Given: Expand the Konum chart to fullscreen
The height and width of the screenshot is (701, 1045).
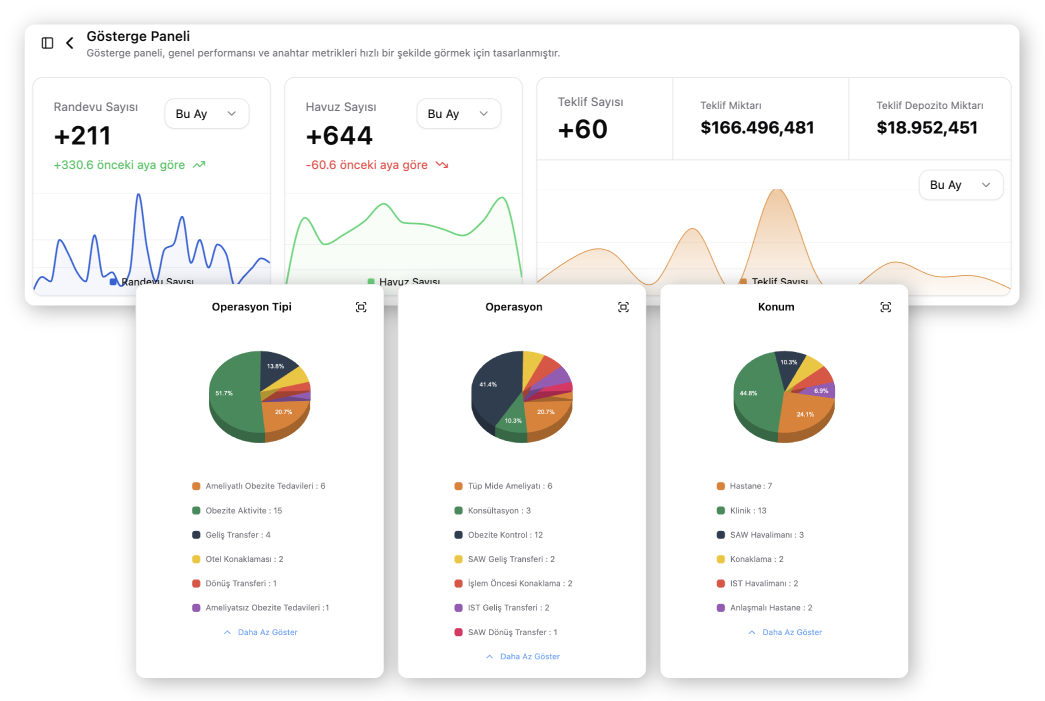Looking at the screenshot, I should (885, 307).
